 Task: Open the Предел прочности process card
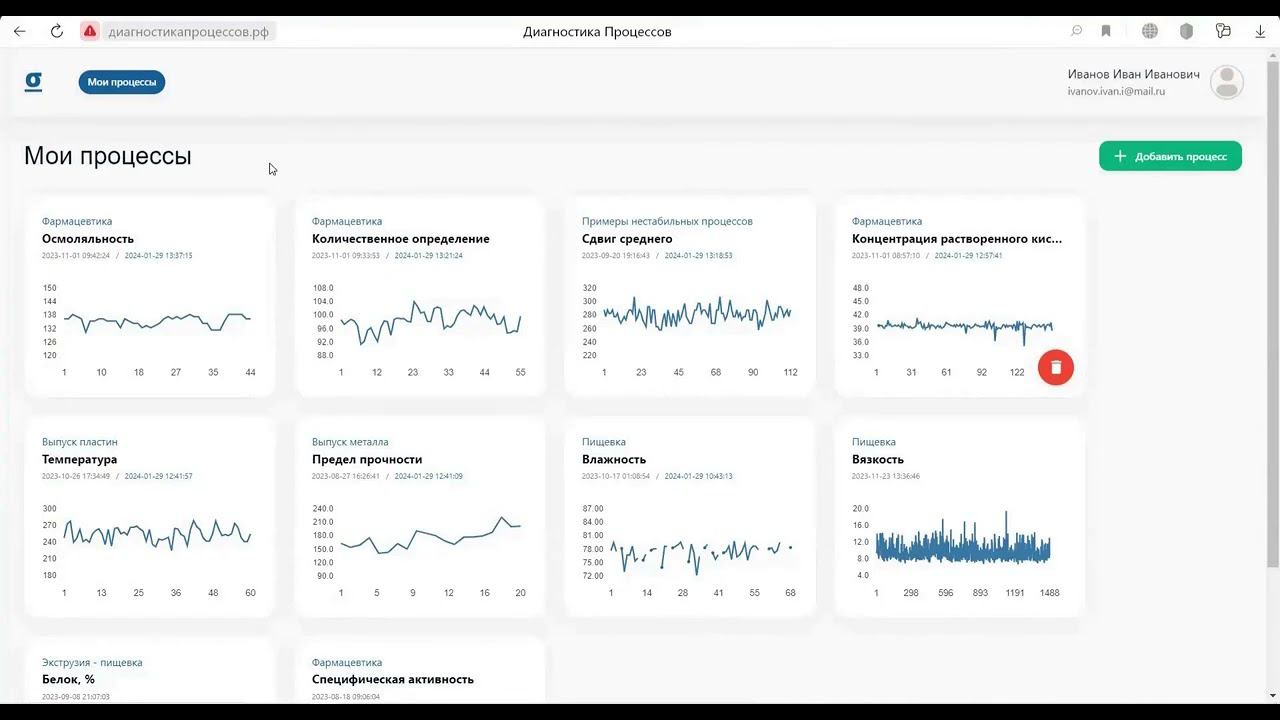pos(420,517)
